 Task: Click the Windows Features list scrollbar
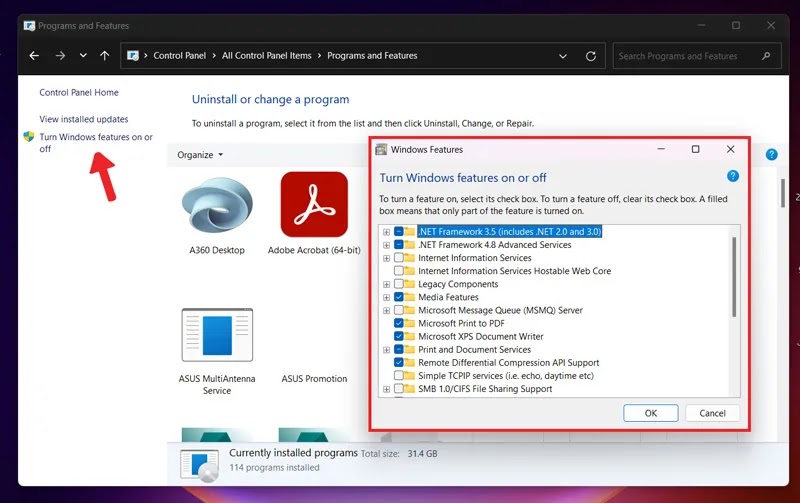pyautogui.click(x=734, y=277)
